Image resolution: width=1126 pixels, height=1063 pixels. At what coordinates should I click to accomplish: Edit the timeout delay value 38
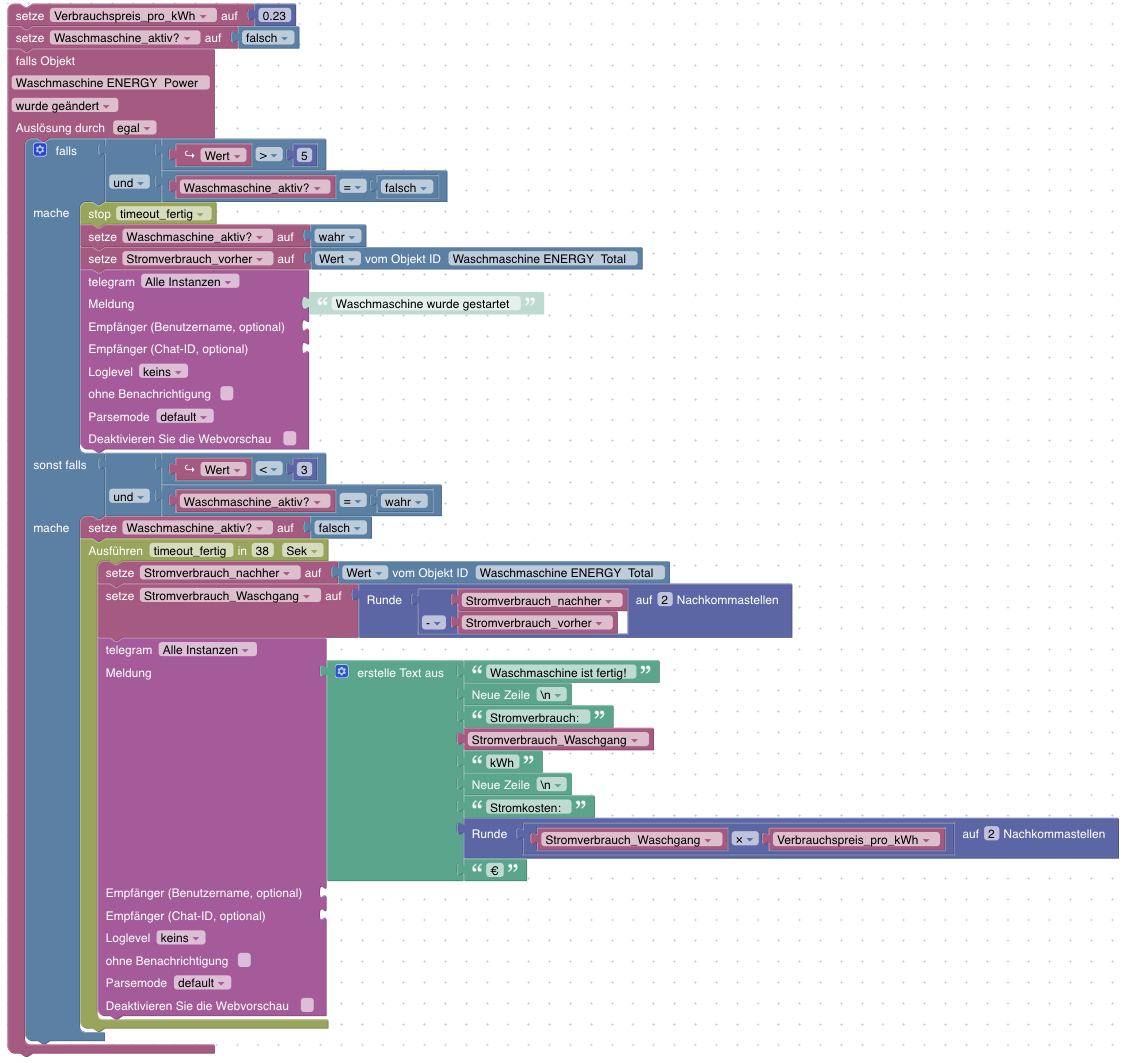pyautogui.click(x=262, y=551)
